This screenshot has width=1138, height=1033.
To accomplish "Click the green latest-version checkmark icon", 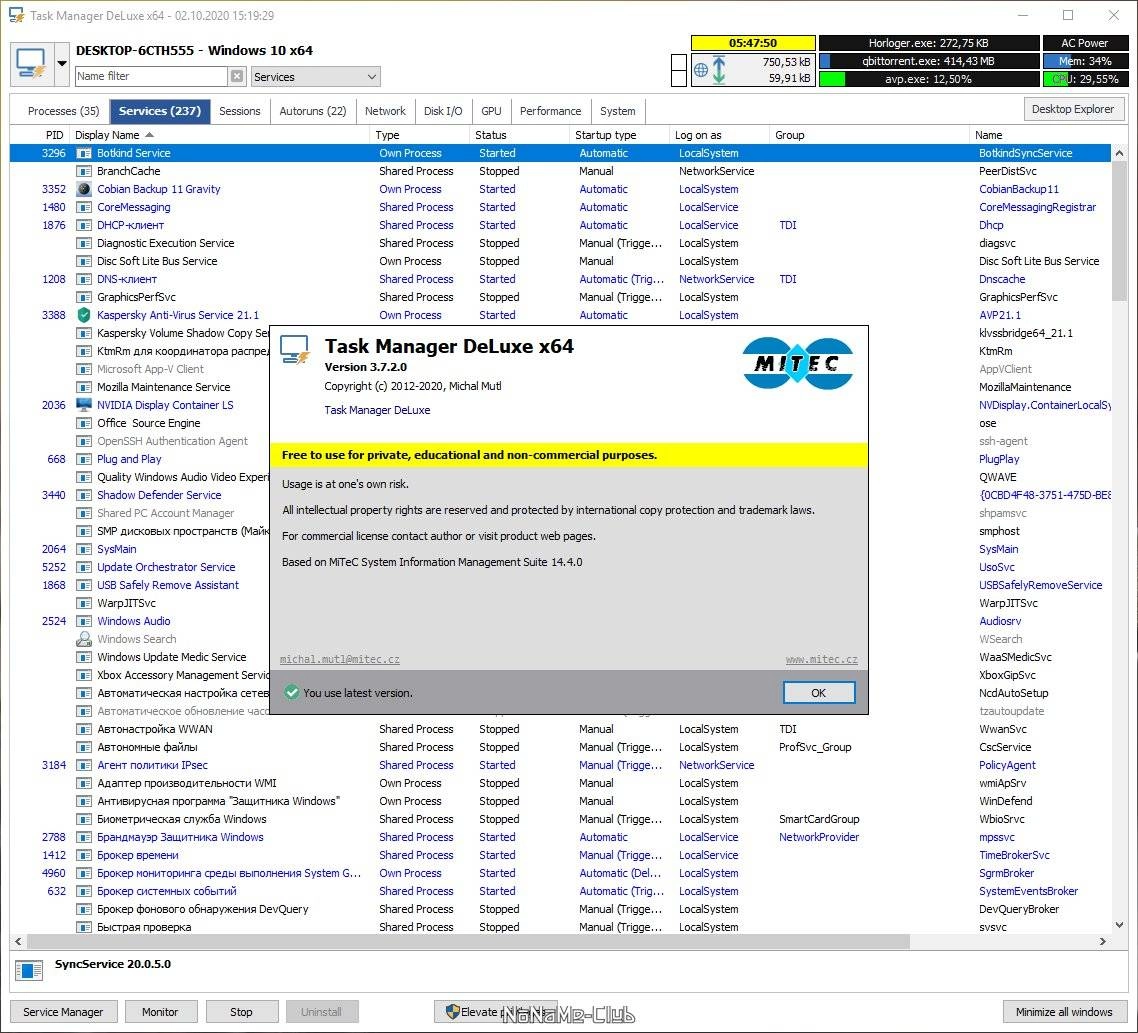I will [x=292, y=693].
